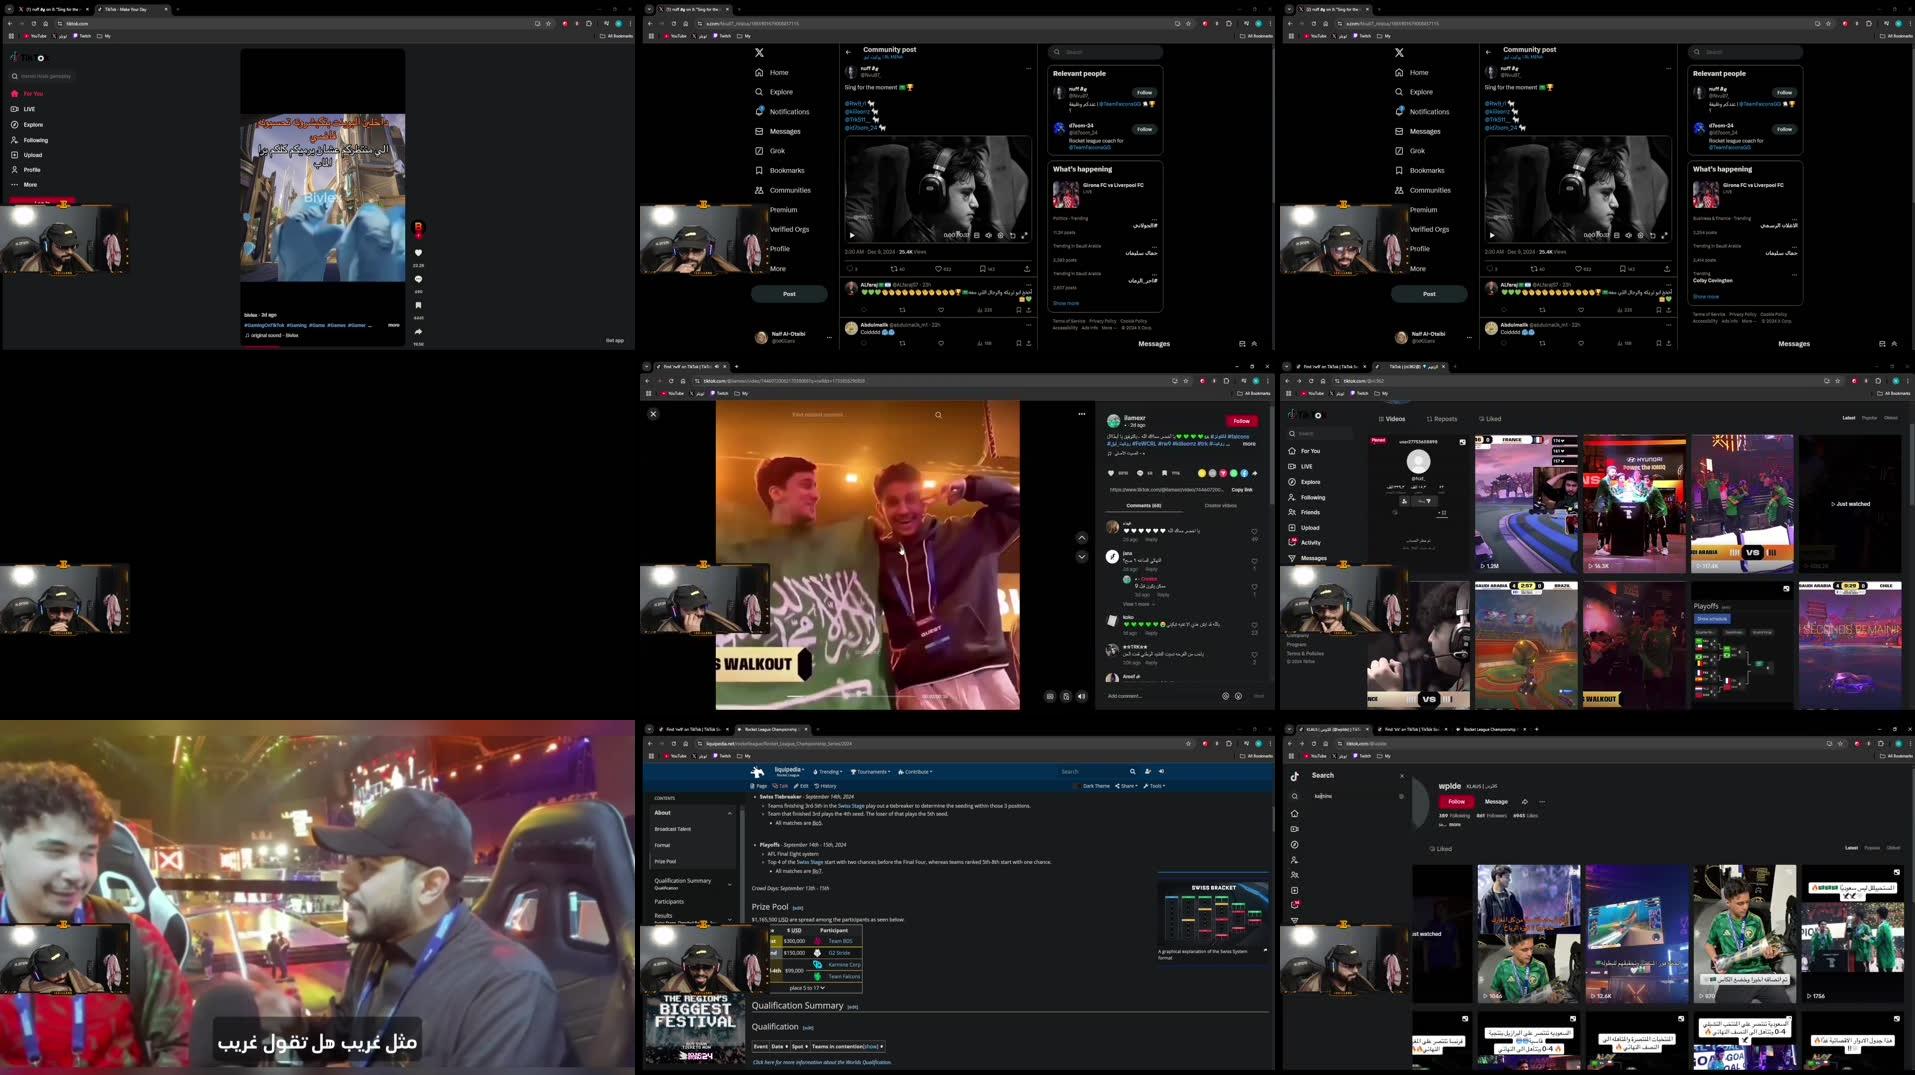The height and width of the screenshot is (1075, 1915).
Task: Go to previous video with the up arrow
Action: [1081, 538]
